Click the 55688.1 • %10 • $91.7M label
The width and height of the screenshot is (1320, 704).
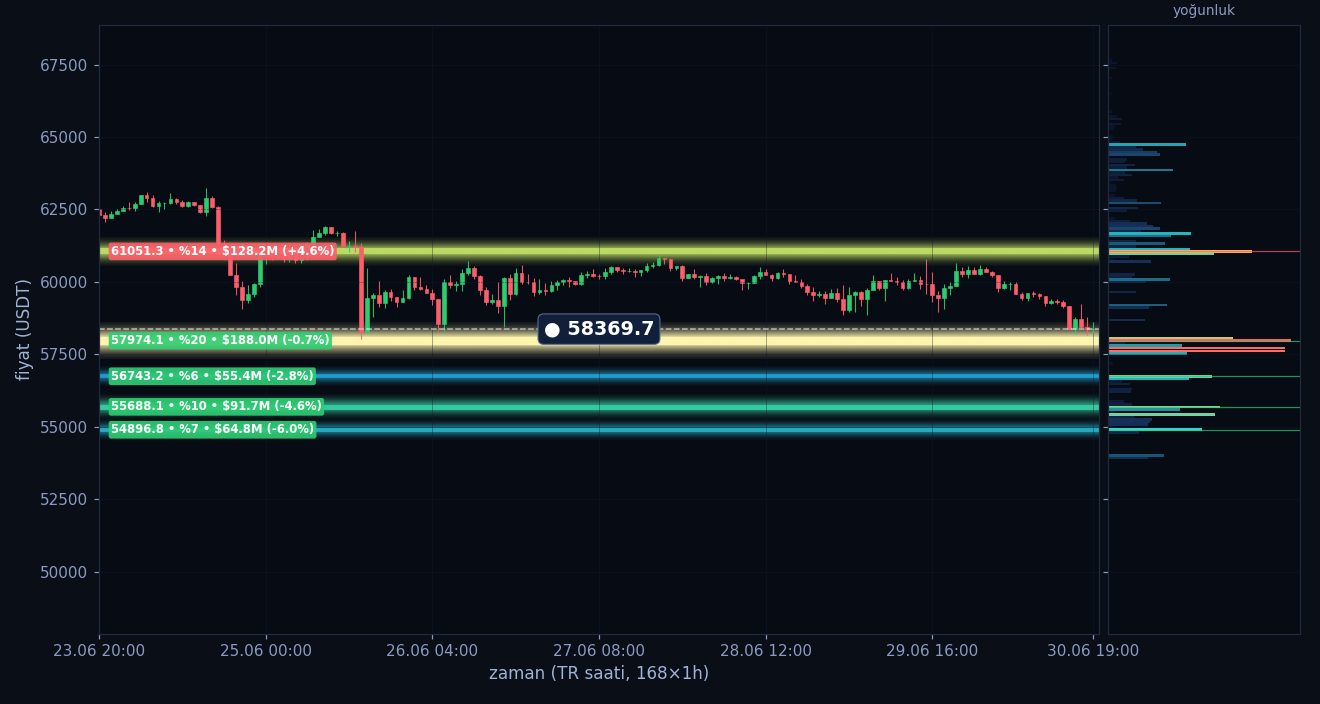(x=216, y=406)
